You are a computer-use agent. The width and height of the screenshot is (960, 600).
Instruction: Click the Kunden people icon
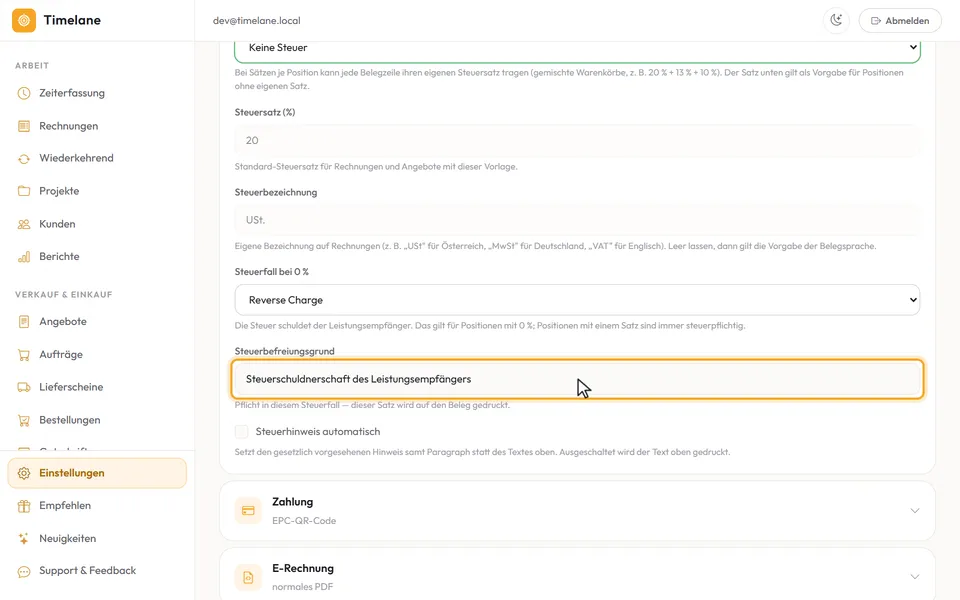24,224
